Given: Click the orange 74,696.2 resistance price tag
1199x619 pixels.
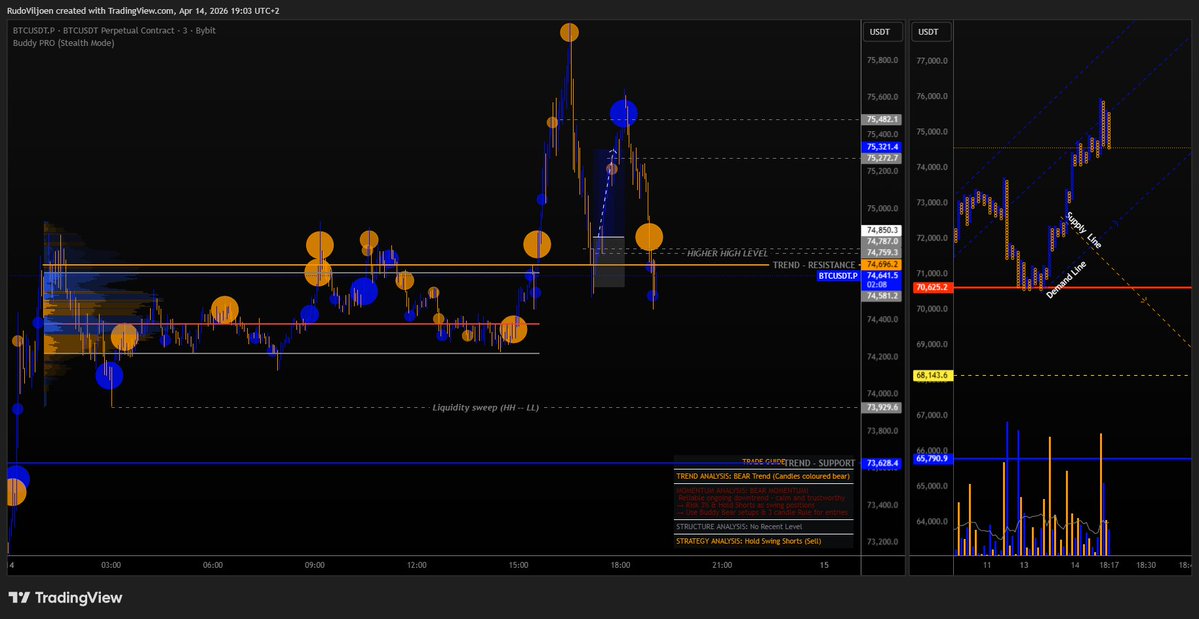Looking at the screenshot, I should (x=883, y=264).
